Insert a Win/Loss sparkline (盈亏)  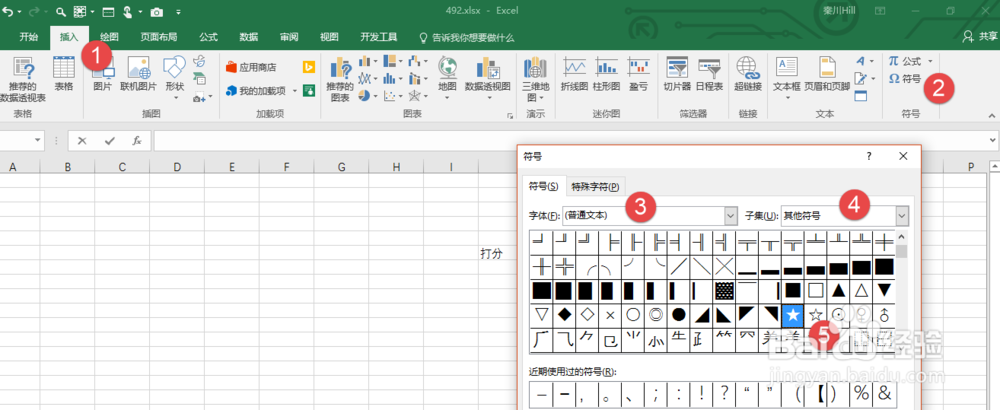point(638,74)
